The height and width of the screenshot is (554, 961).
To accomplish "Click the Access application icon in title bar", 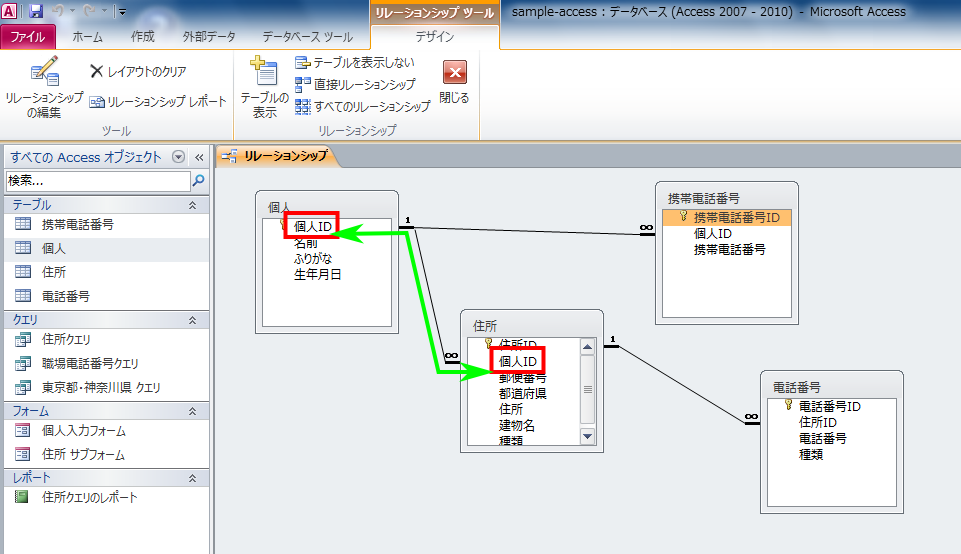I will point(9,10).
